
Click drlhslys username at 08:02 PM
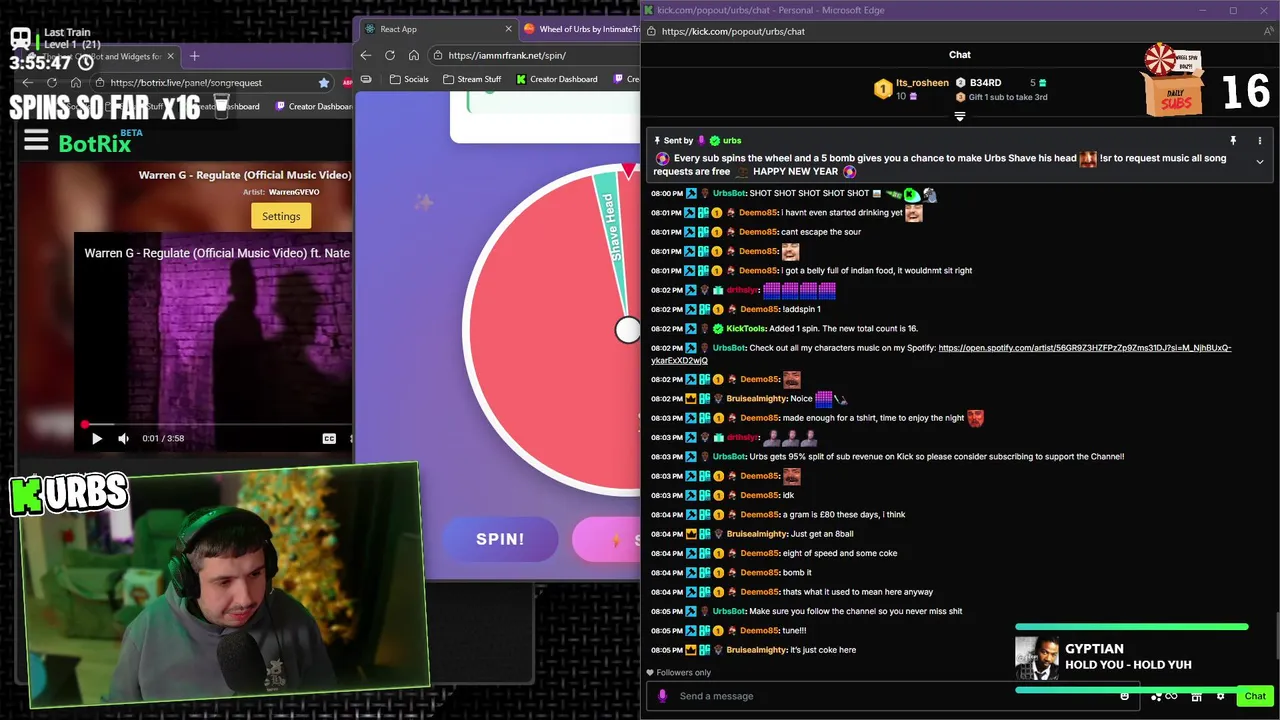[742, 290]
